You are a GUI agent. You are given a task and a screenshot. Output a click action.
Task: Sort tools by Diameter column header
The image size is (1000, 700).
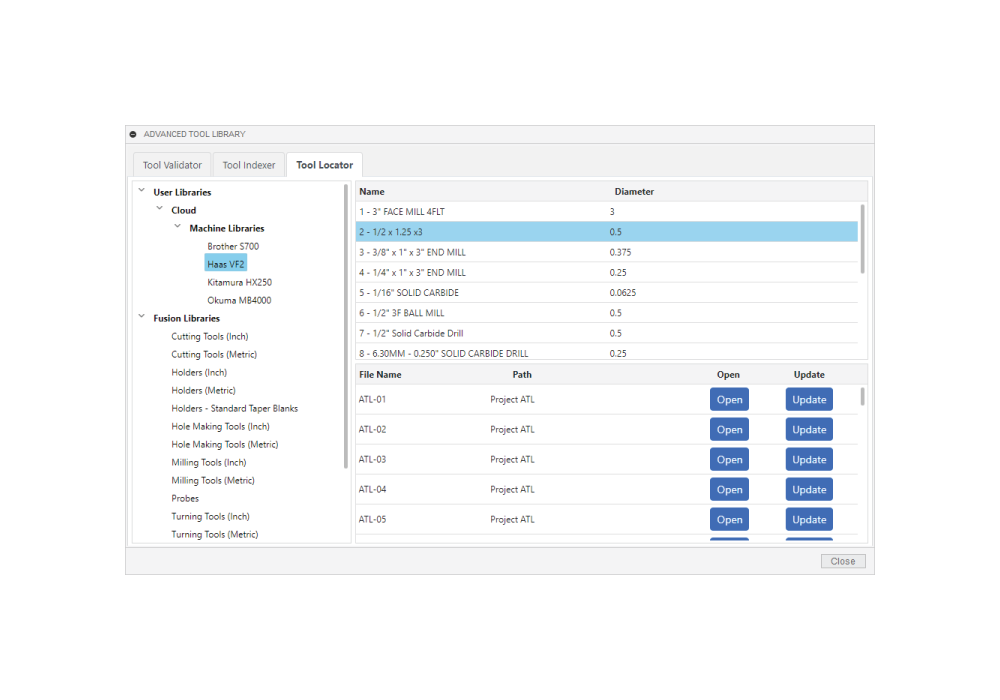coord(634,192)
